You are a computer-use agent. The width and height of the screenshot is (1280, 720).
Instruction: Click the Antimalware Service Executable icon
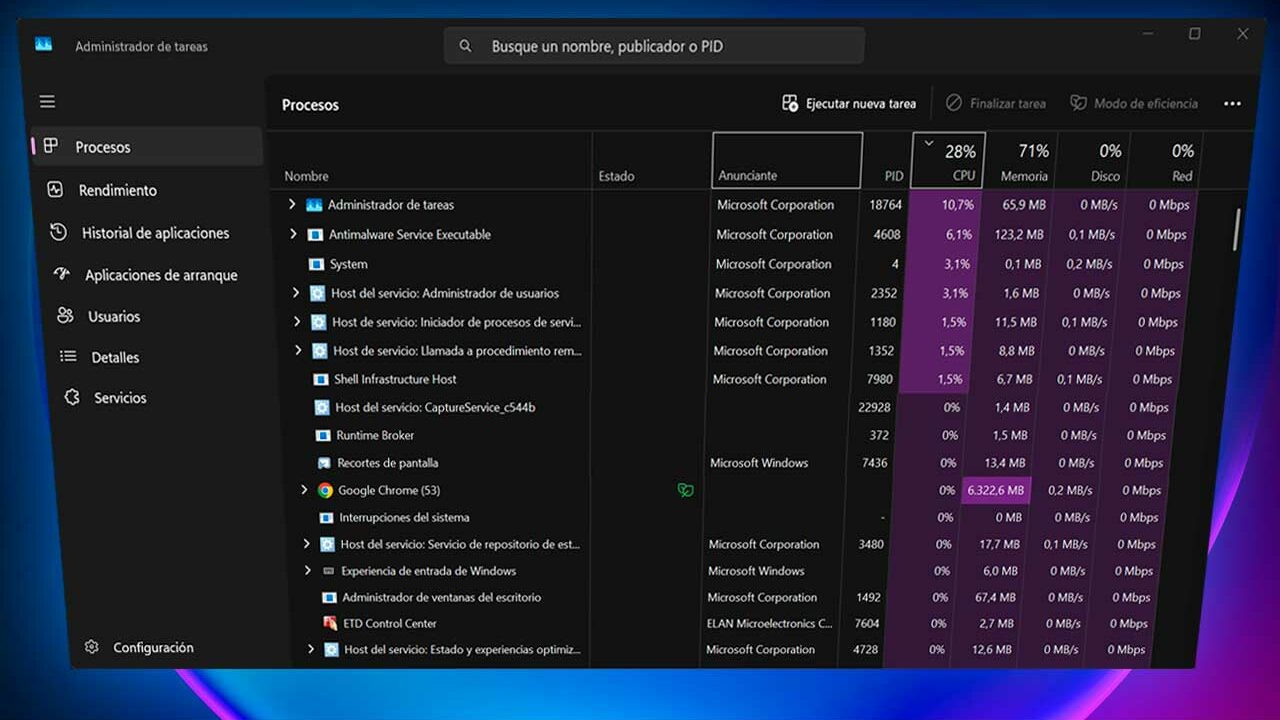point(315,234)
